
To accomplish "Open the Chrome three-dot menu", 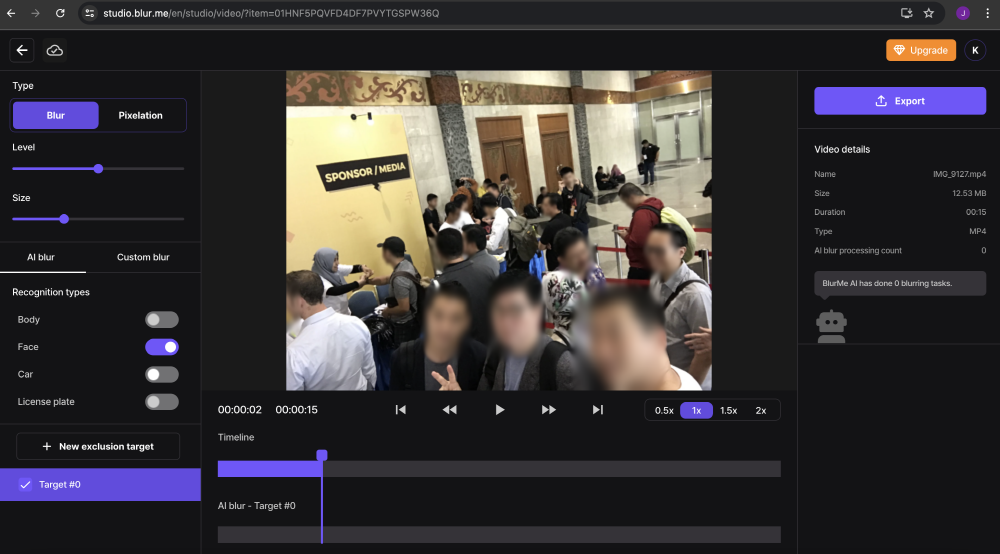I will [x=987, y=13].
